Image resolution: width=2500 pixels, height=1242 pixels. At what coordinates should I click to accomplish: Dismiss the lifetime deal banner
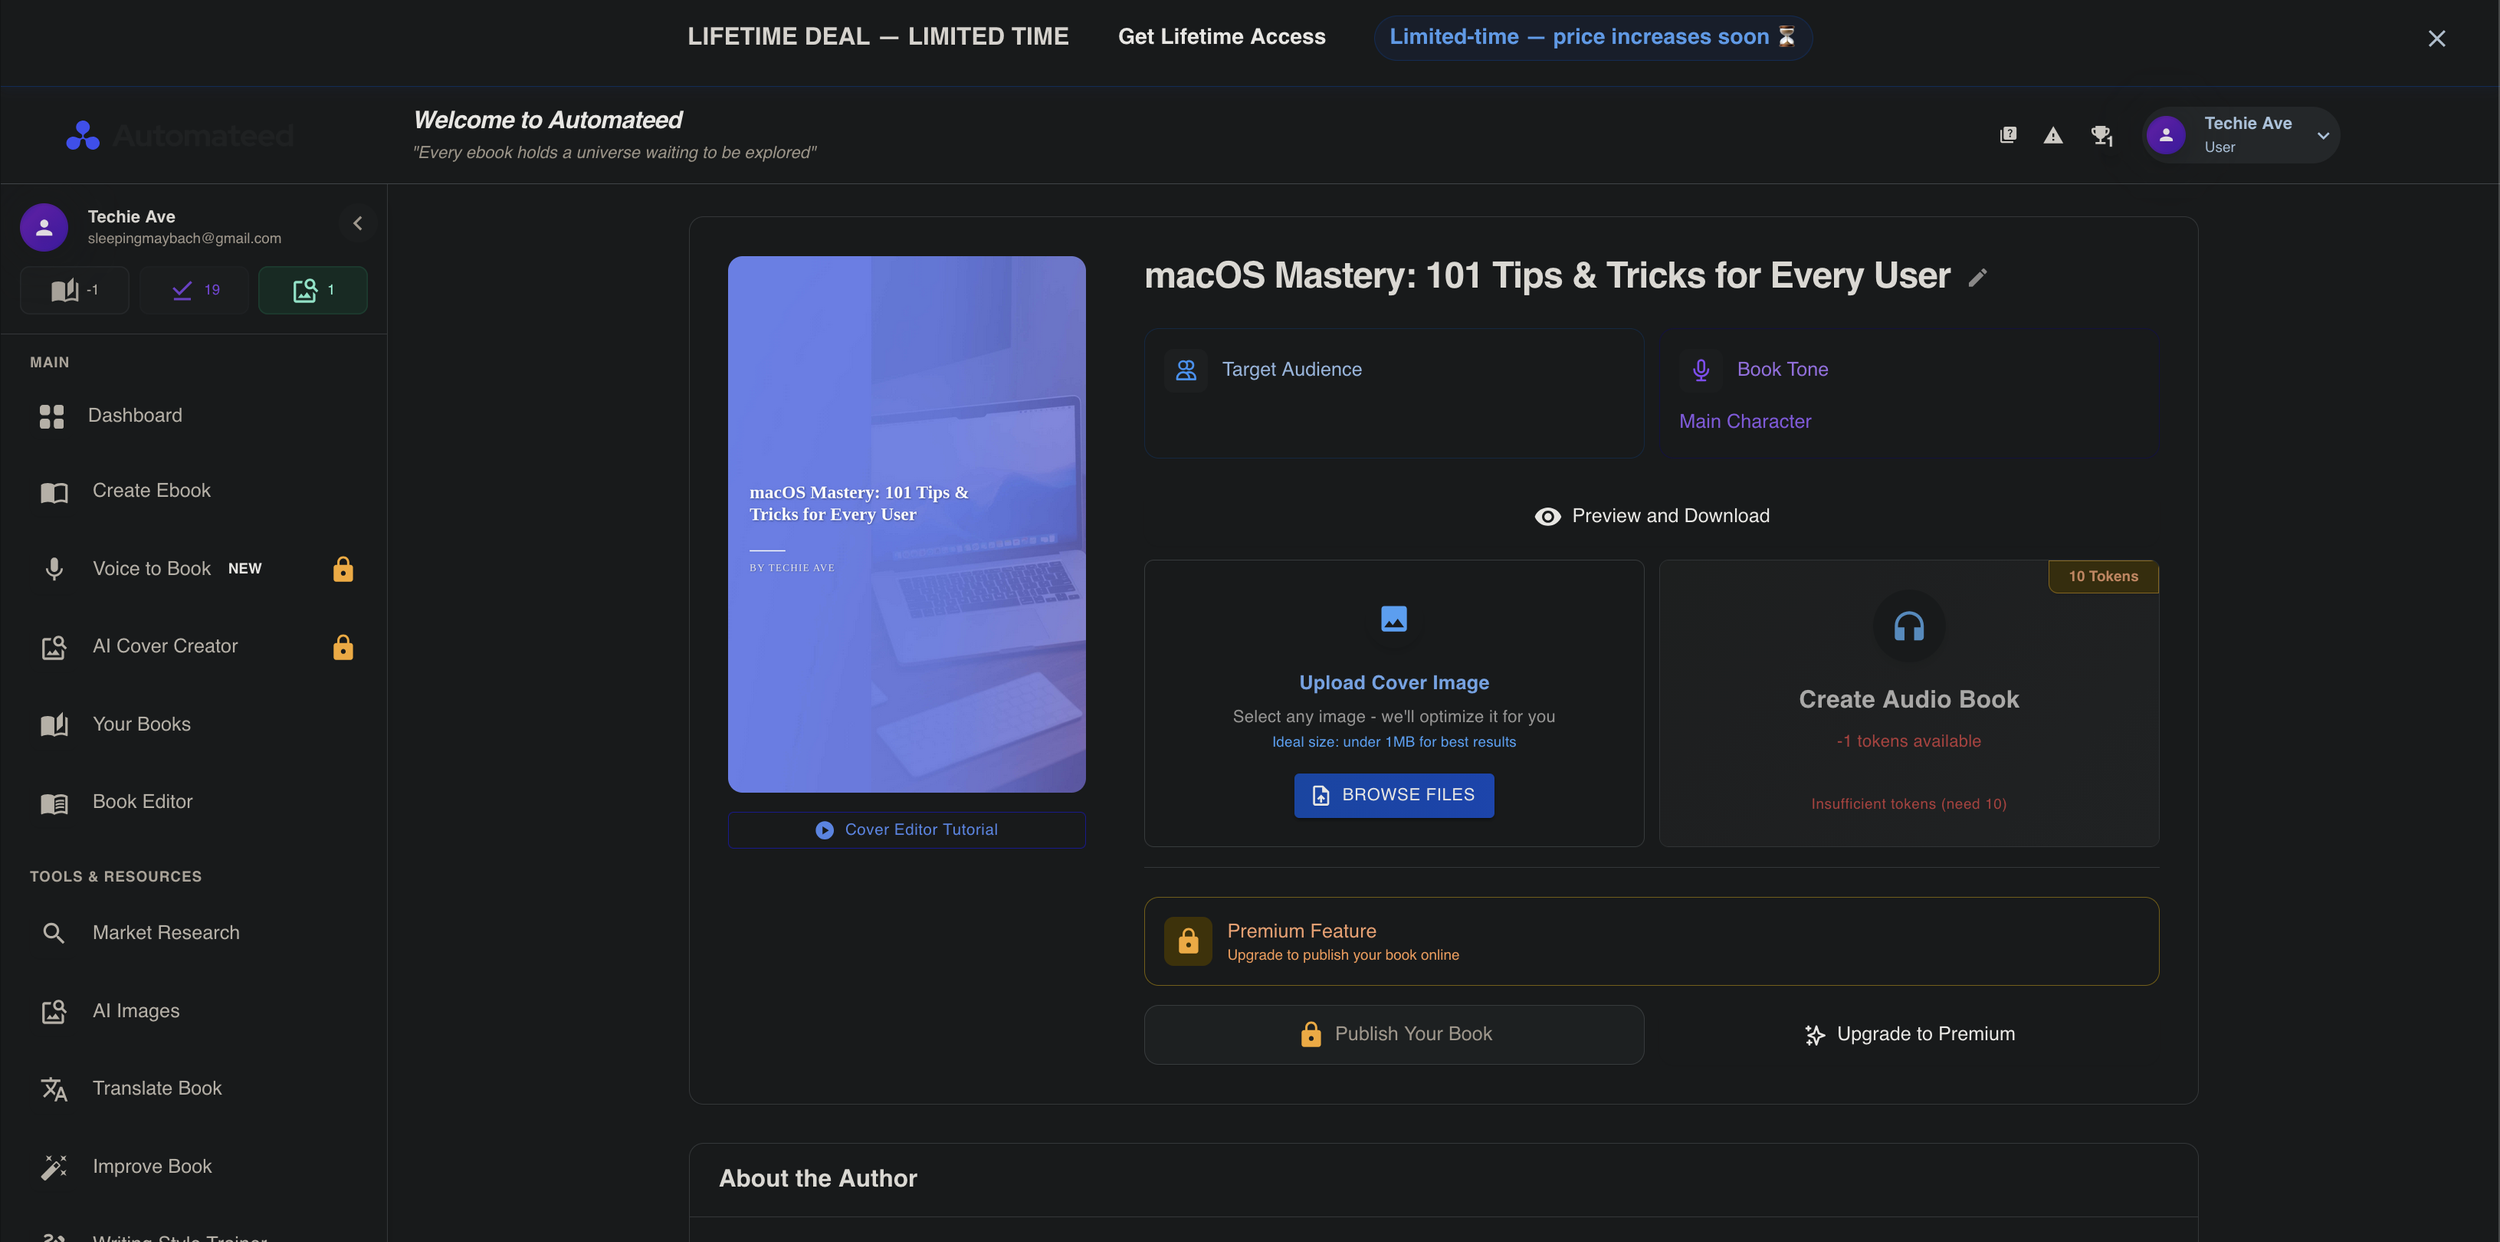click(2436, 38)
